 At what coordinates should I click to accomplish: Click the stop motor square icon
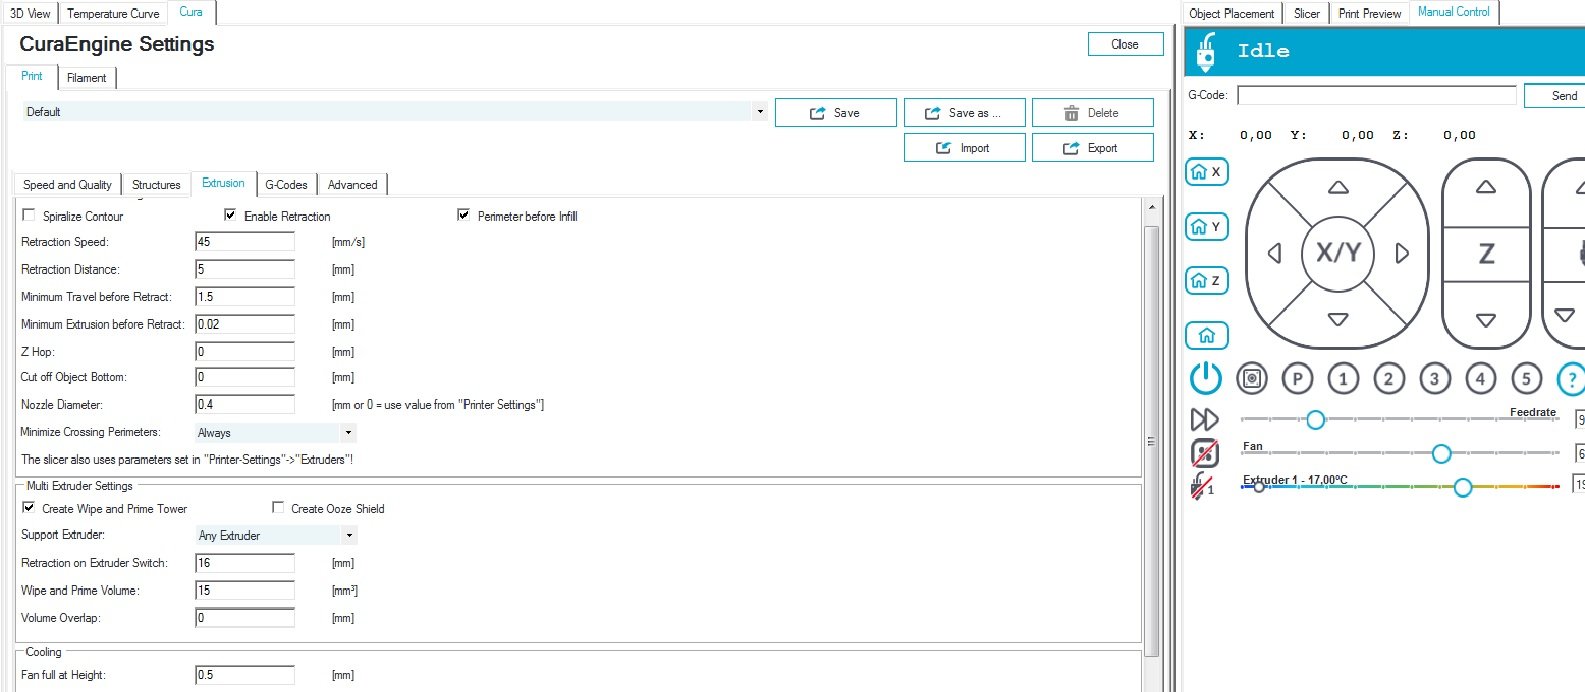click(x=1252, y=379)
